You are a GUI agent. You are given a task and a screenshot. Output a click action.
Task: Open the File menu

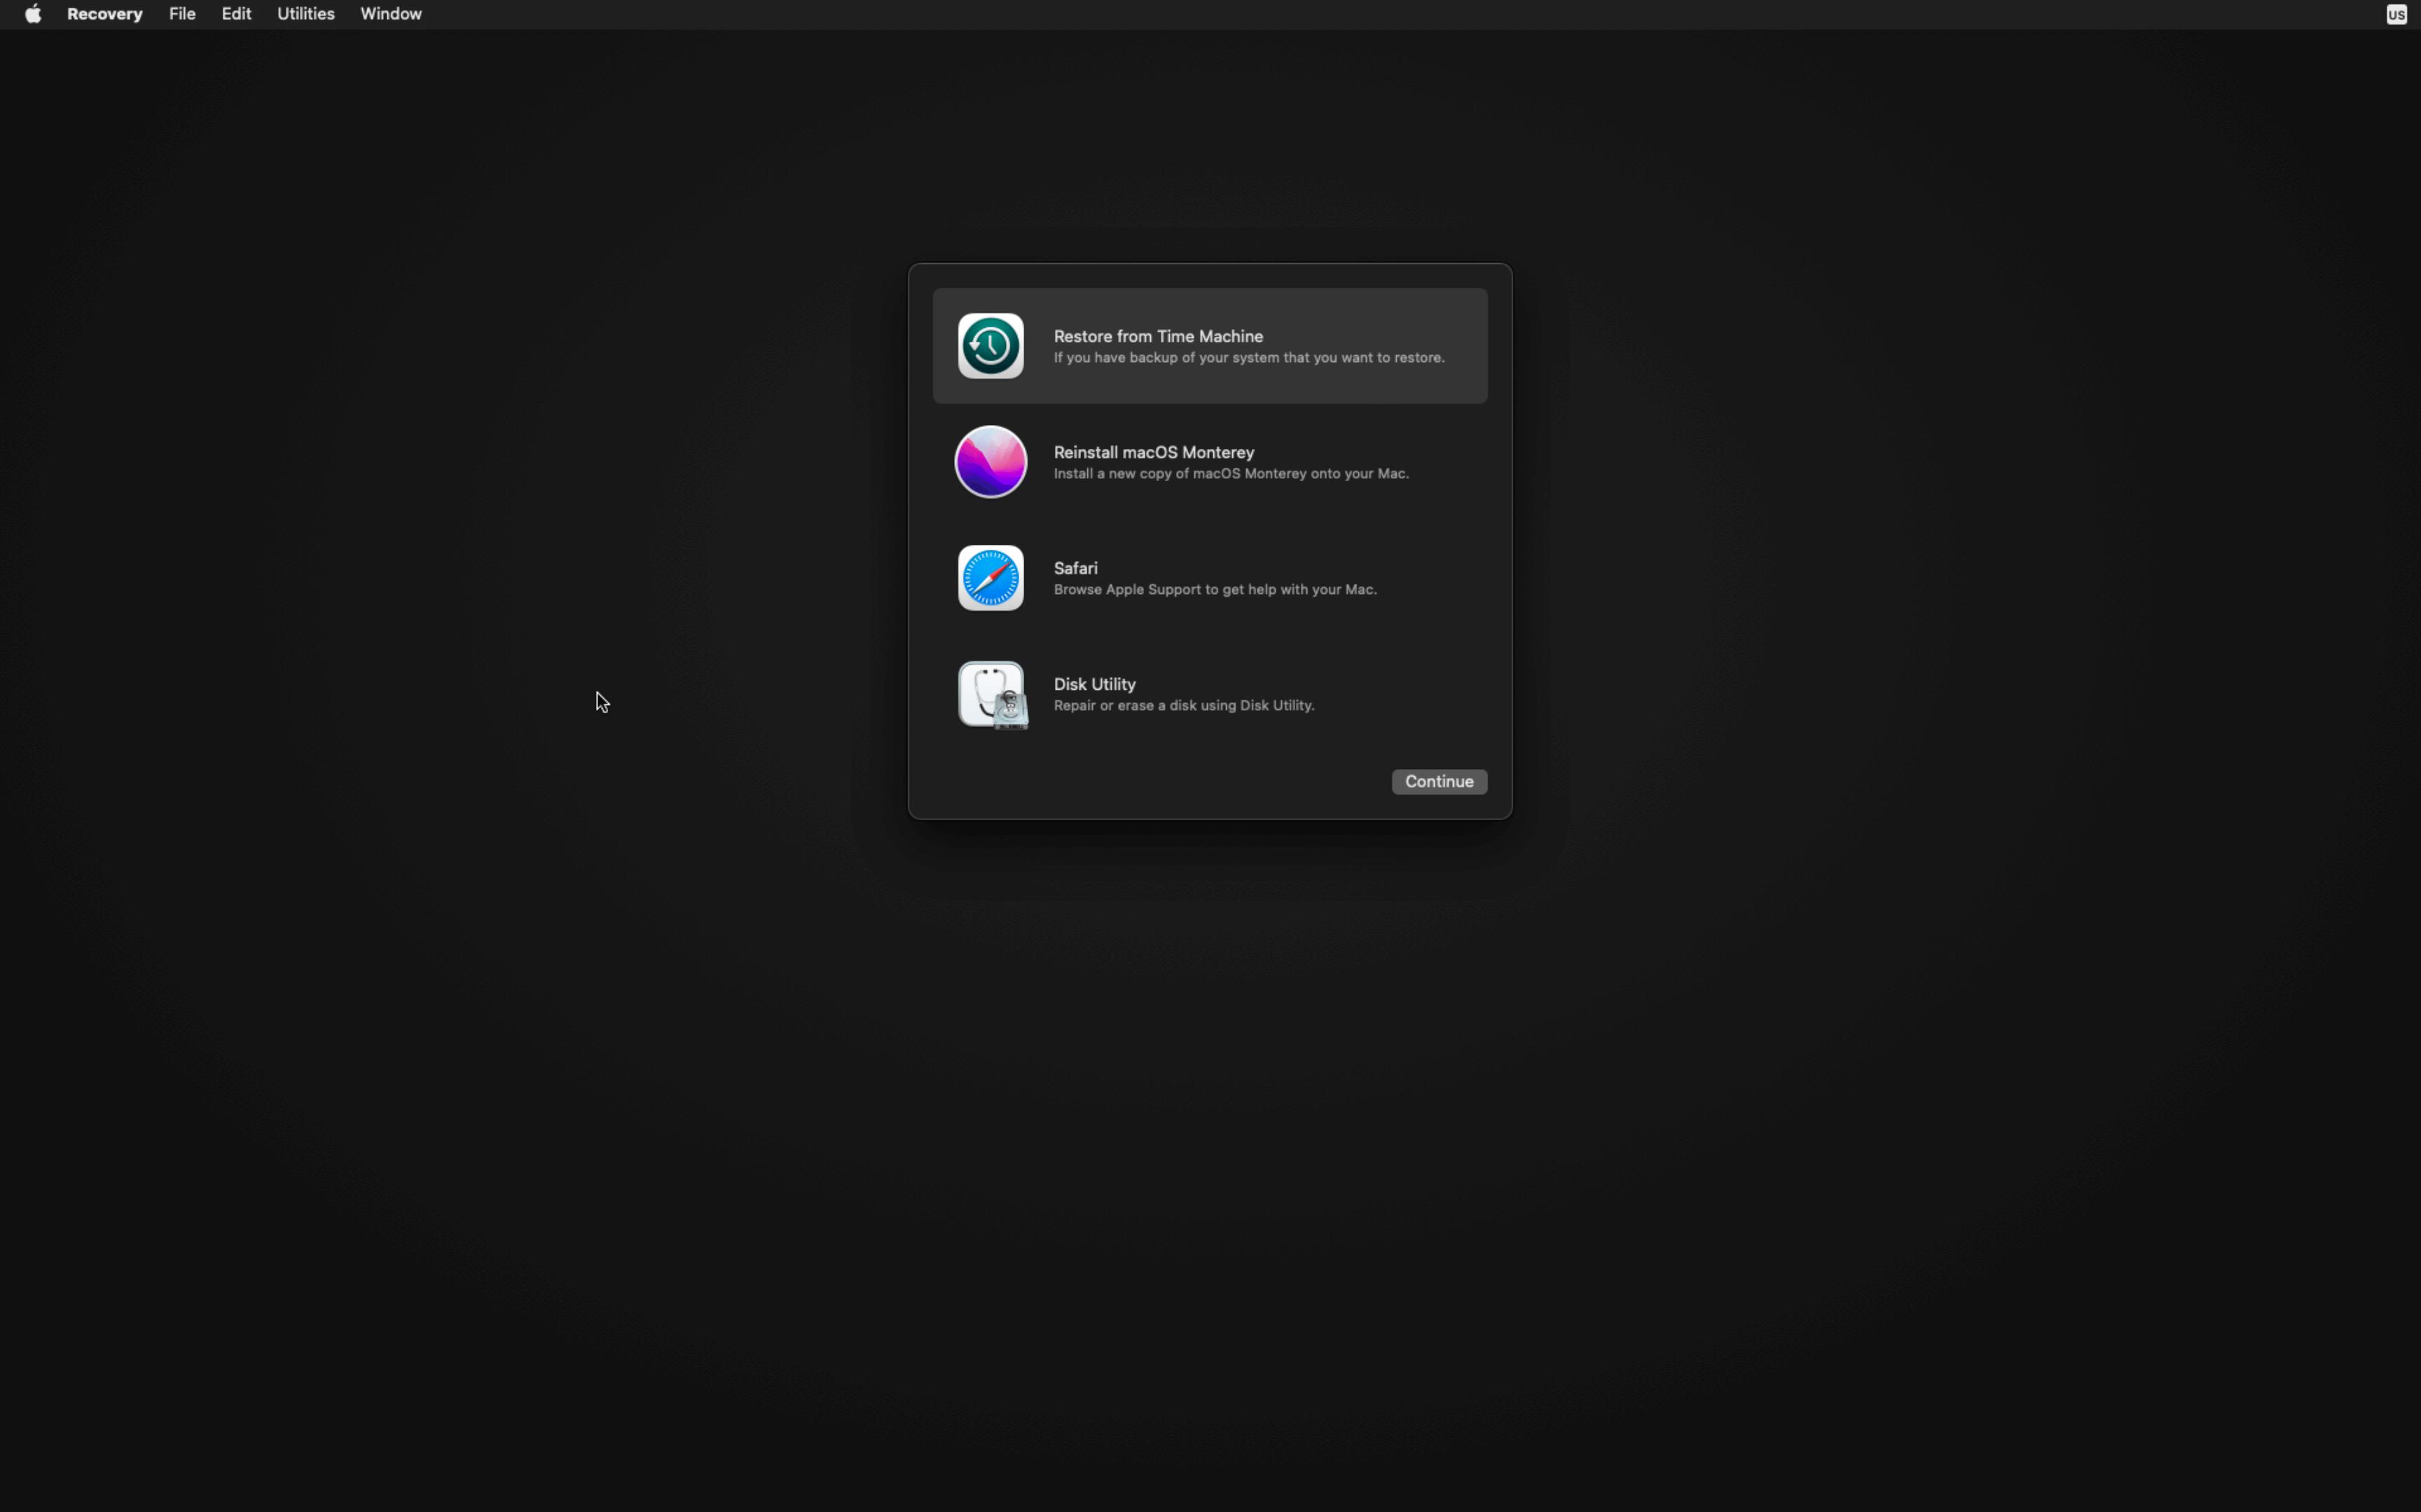[182, 14]
